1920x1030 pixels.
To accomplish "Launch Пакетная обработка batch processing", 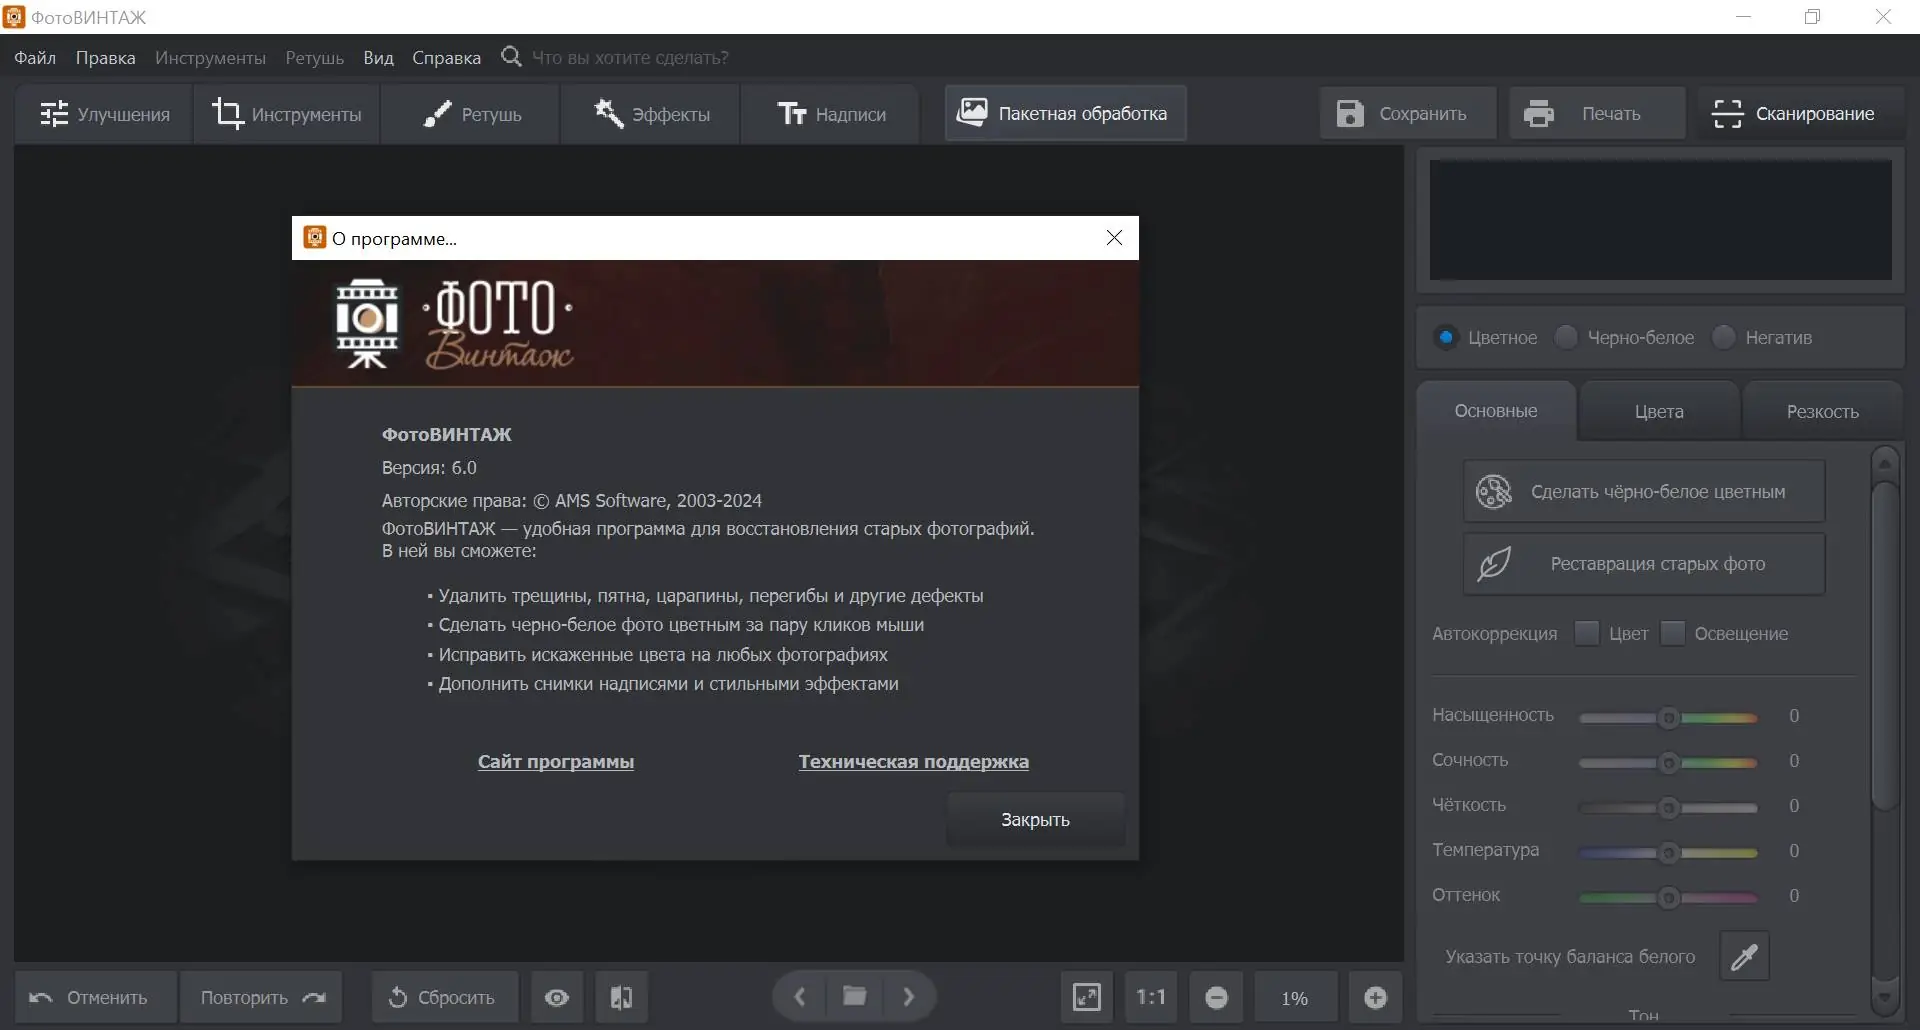I will pyautogui.click(x=1065, y=113).
